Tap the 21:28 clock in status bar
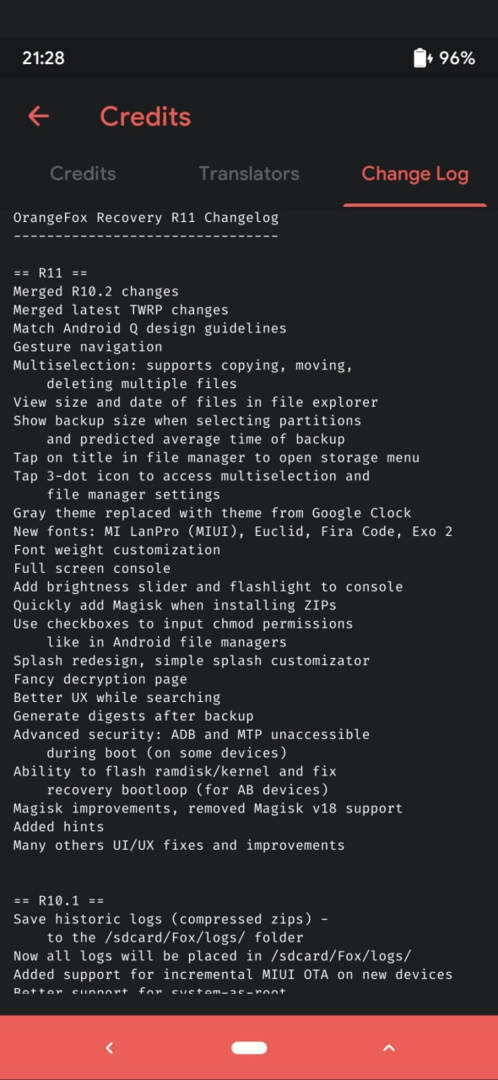This screenshot has height=1080, width=498. [43, 58]
